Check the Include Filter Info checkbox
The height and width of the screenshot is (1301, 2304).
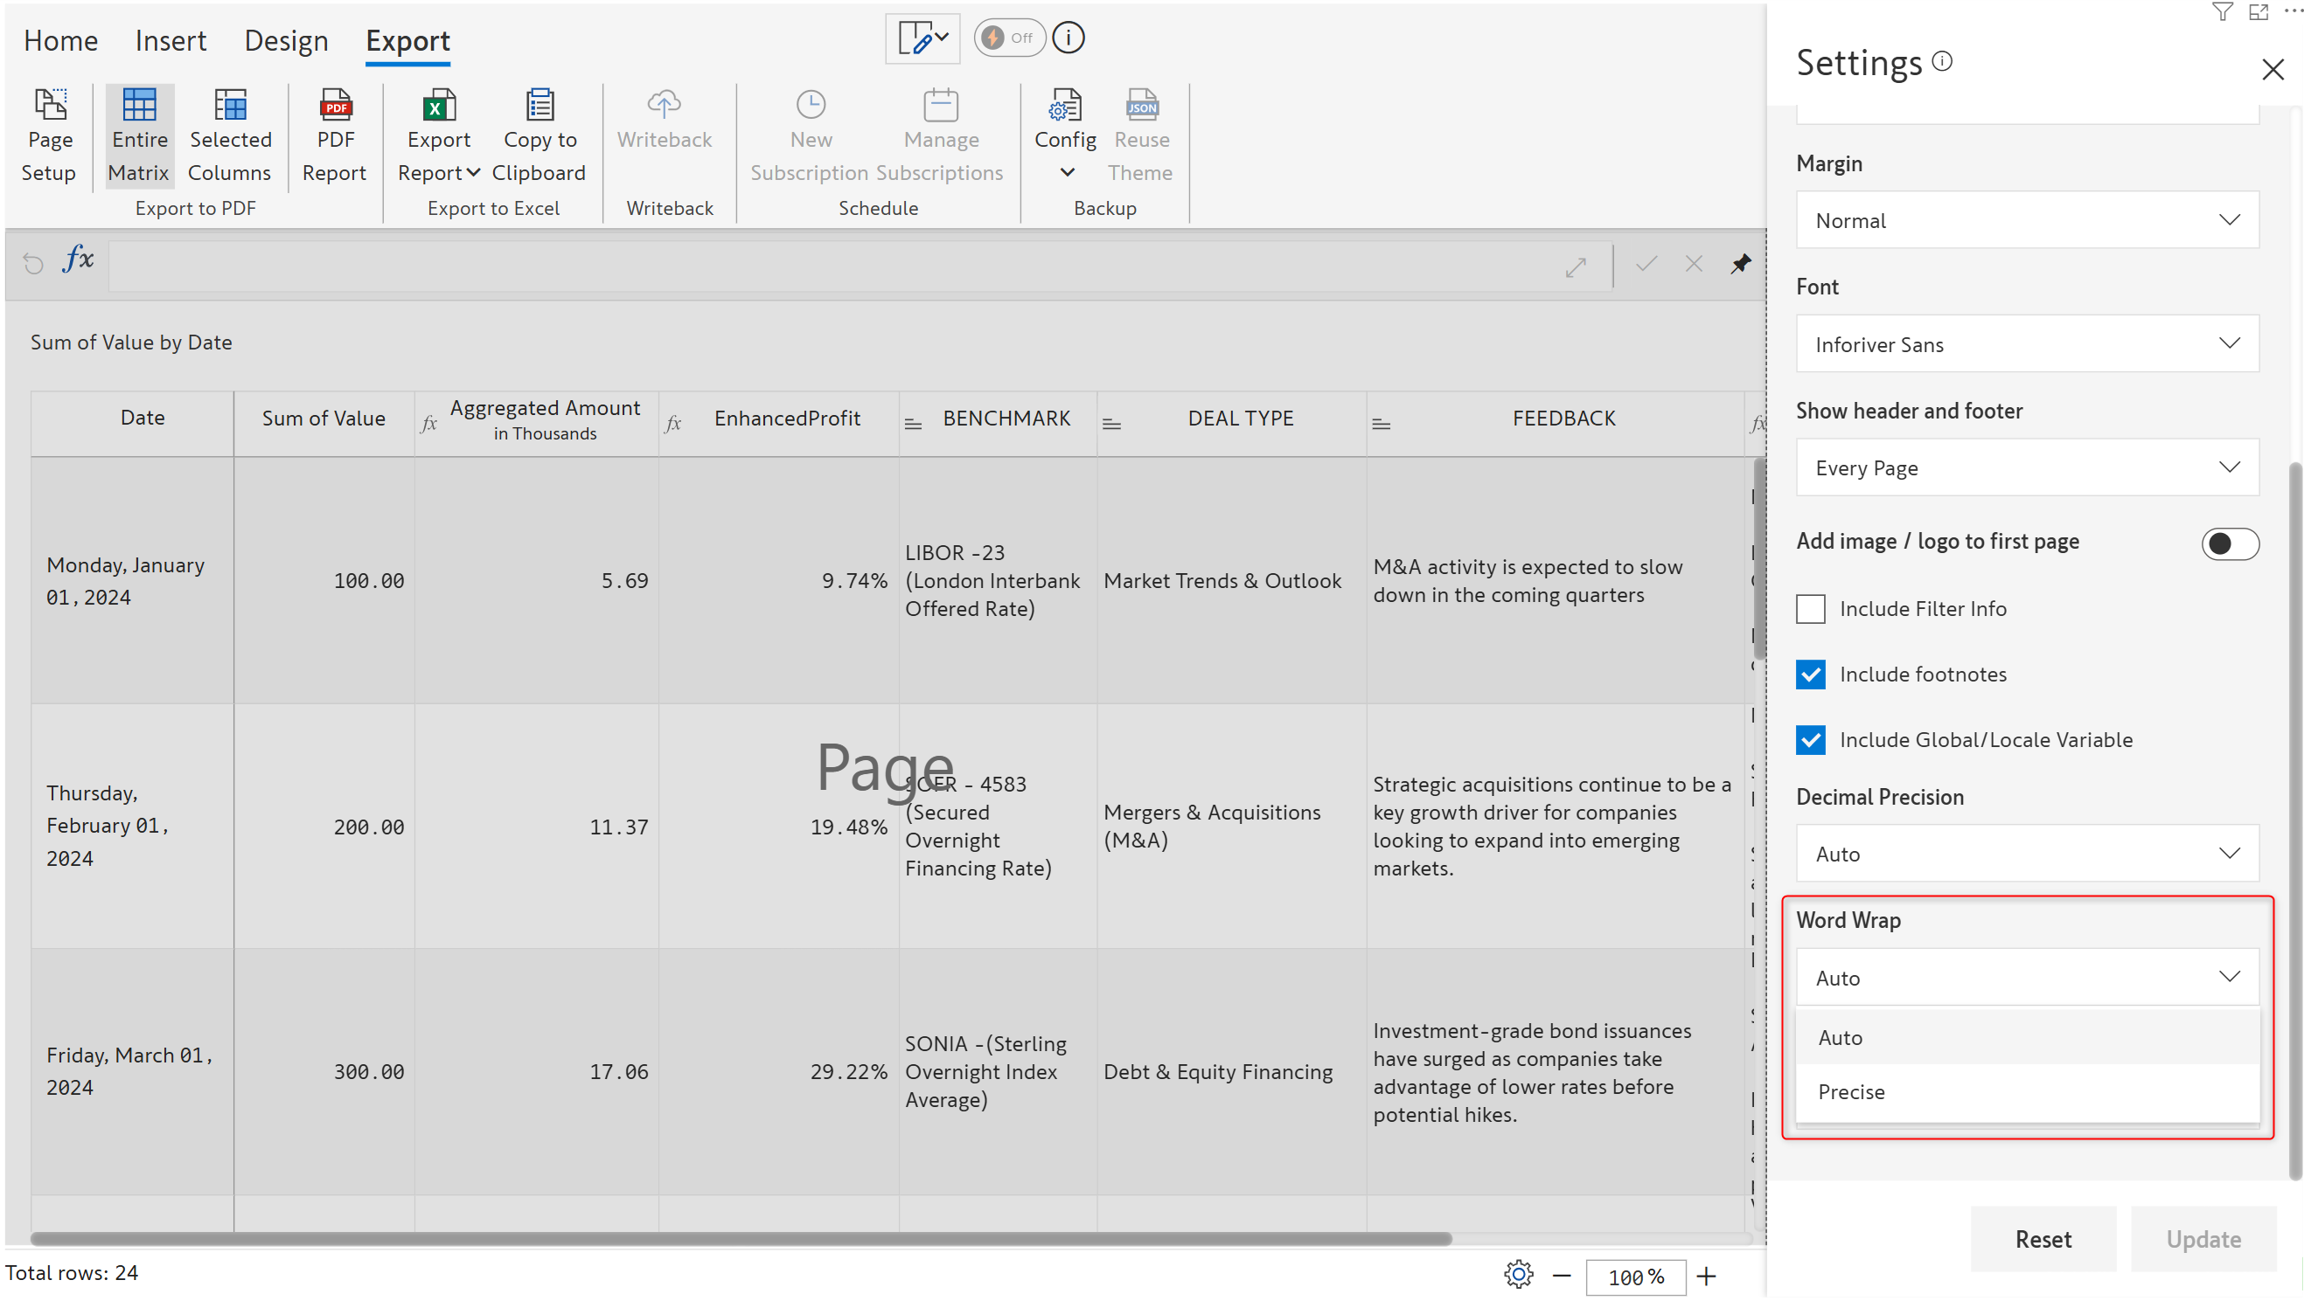click(1811, 609)
